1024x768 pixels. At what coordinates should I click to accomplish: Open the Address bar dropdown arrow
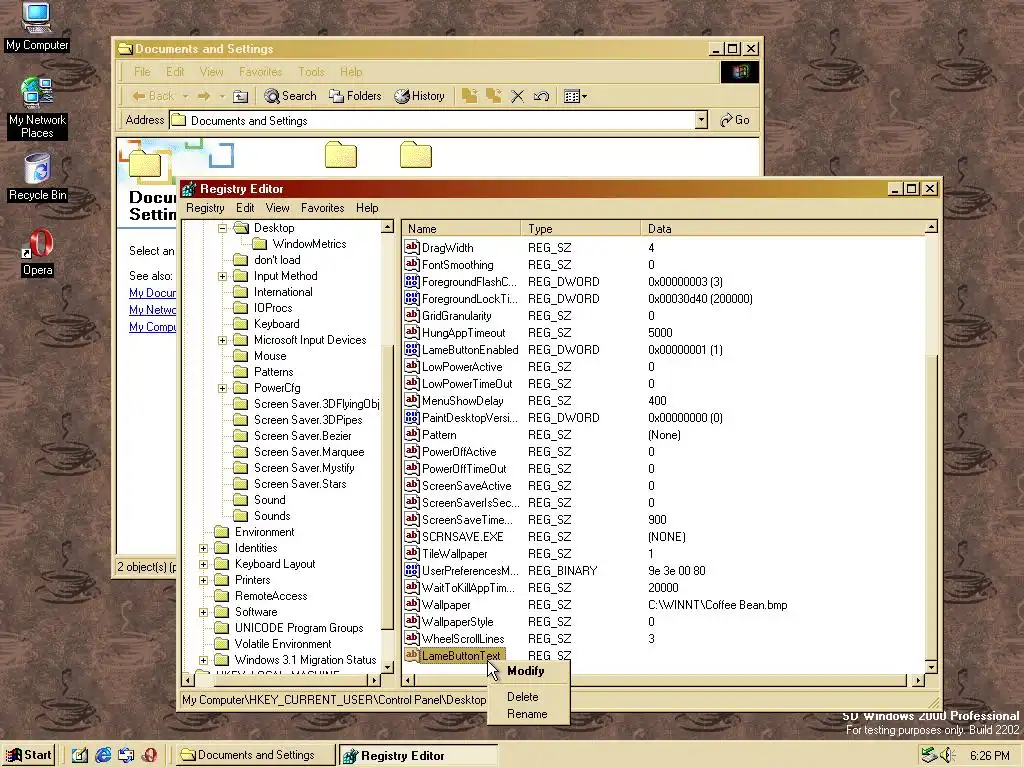pos(701,120)
